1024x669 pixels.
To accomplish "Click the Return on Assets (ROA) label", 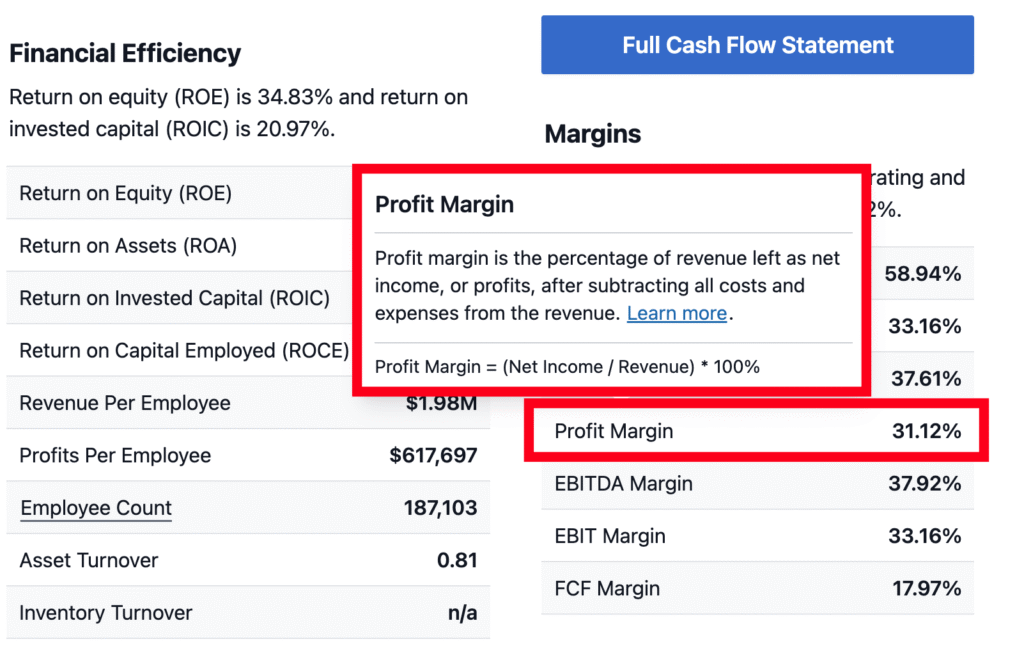I will (128, 246).
